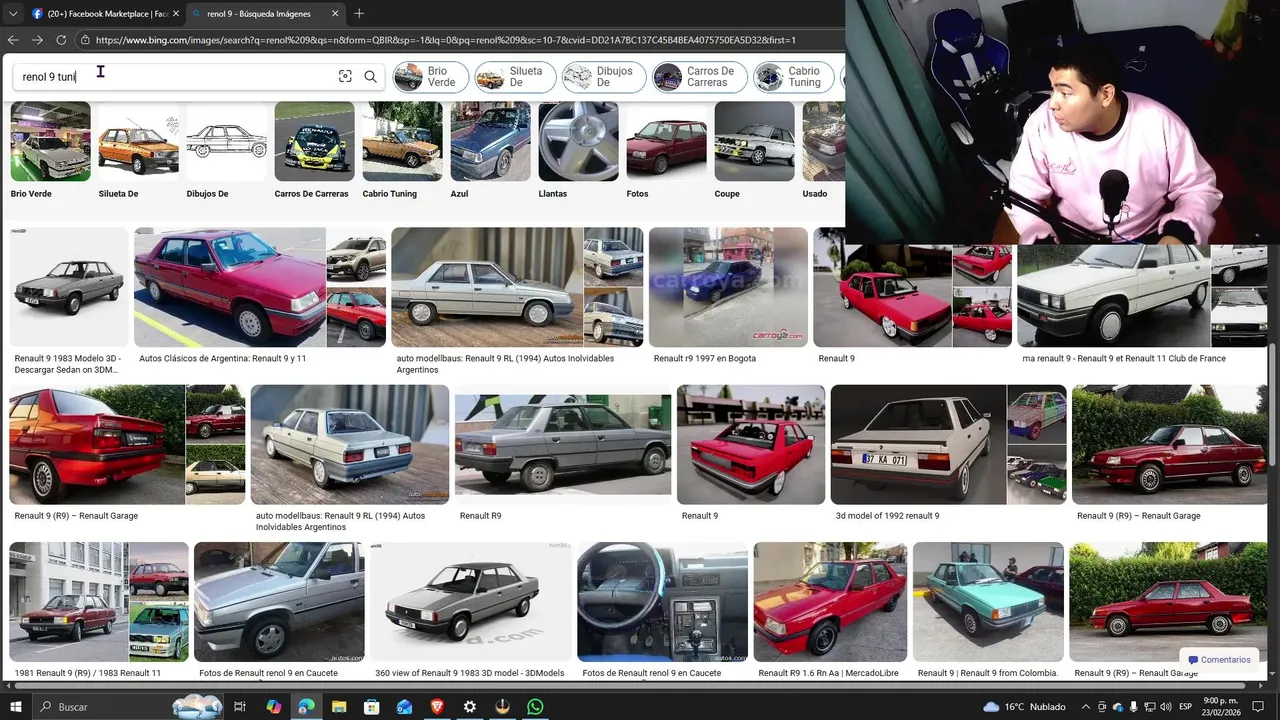Launch Copilot from the taskbar
Image resolution: width=1280 pixels, height=720 pixels.
click(274, 707)
